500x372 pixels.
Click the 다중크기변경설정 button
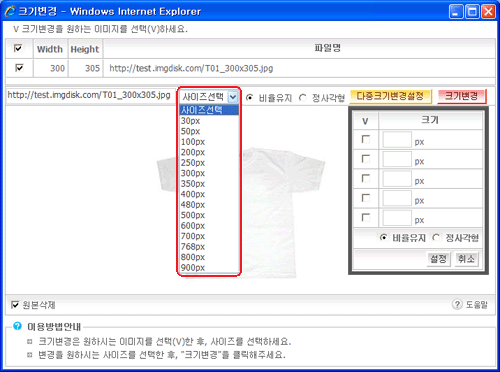(390, 96)
